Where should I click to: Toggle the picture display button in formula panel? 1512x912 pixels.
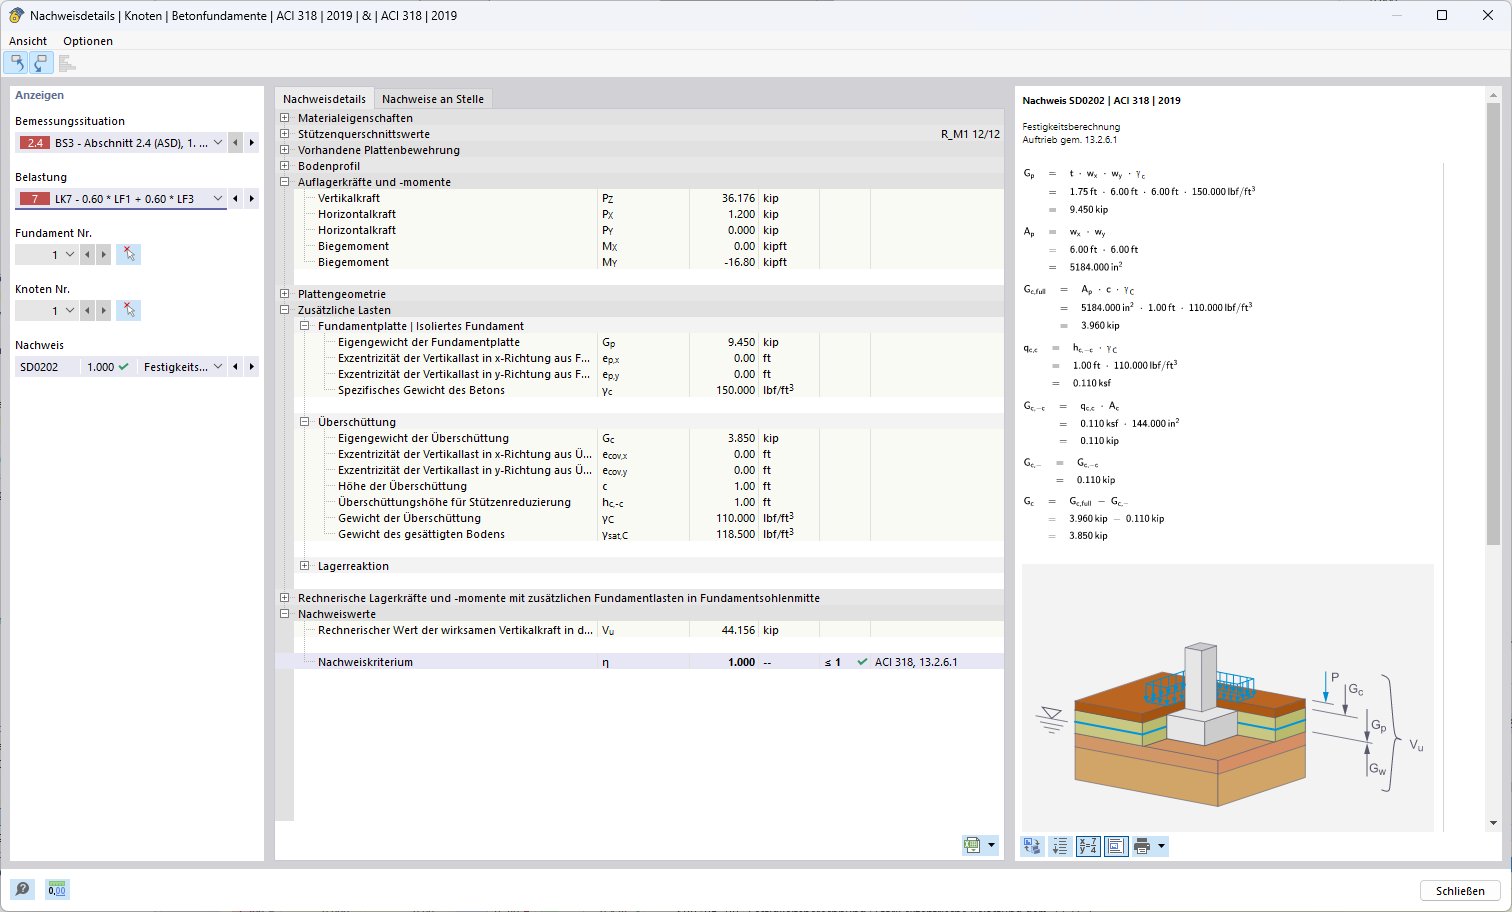point(1116,846)
